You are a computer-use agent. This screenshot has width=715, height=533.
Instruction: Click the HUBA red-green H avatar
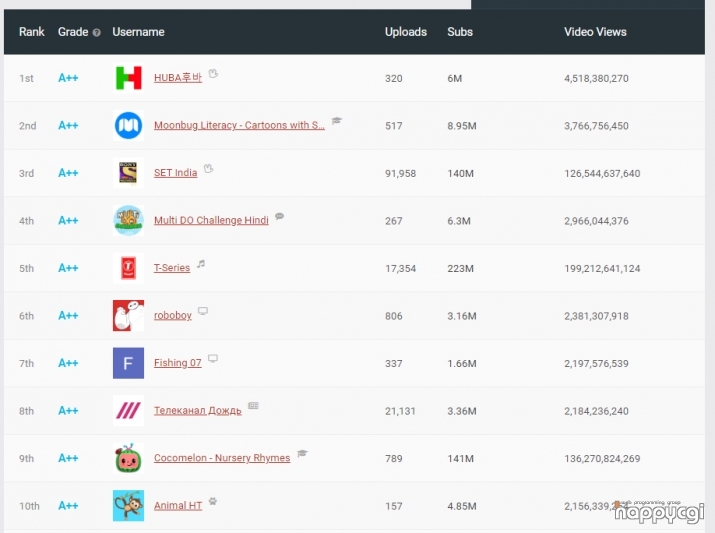(x=129, y=78)
